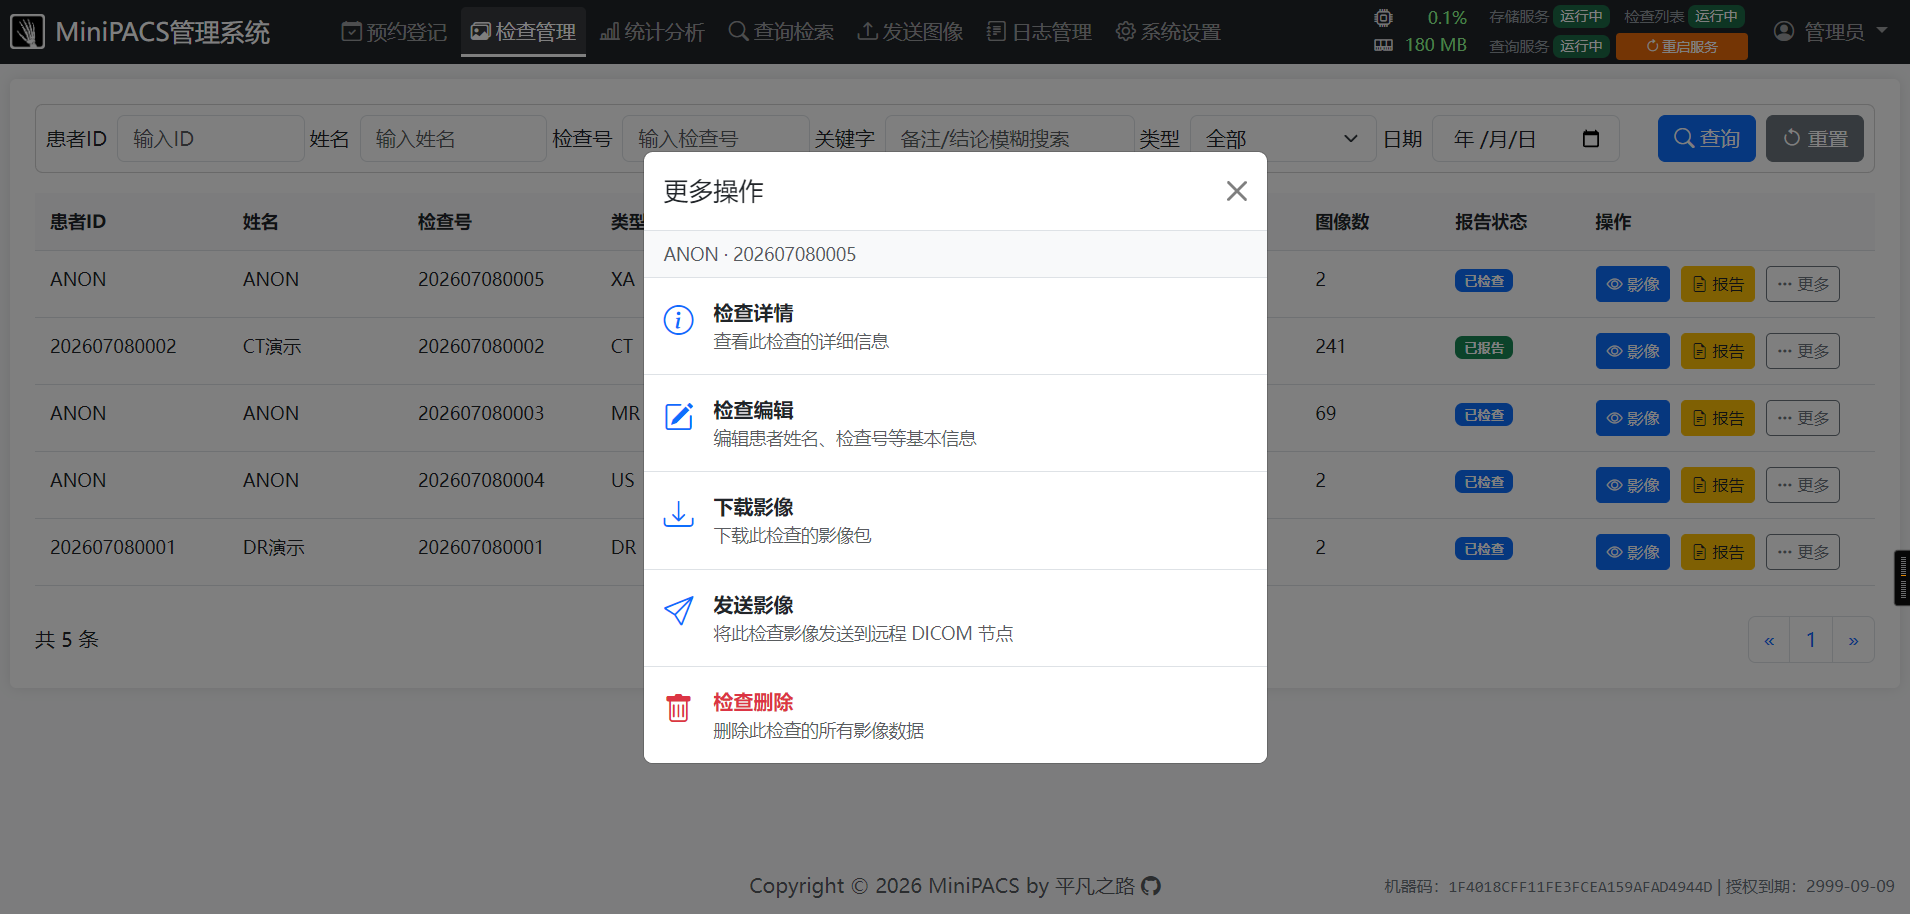
Task: Switch to the 统计分析 tab
Action: point(652,32)
